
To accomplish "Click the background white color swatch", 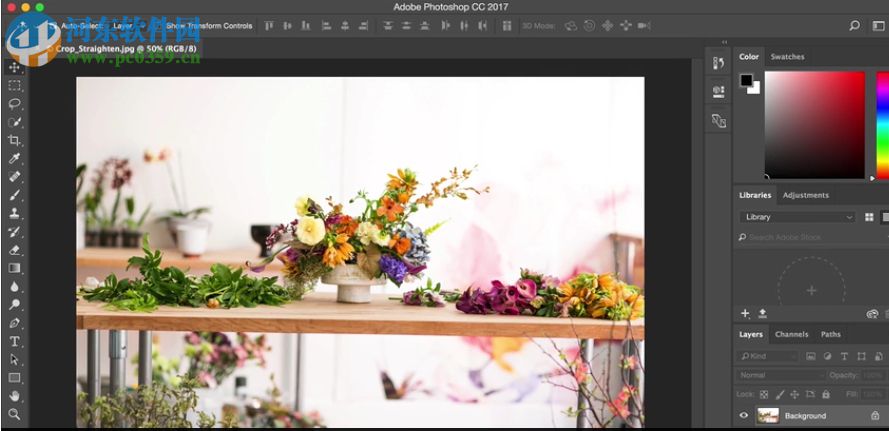I will click(x=755, y=89).
